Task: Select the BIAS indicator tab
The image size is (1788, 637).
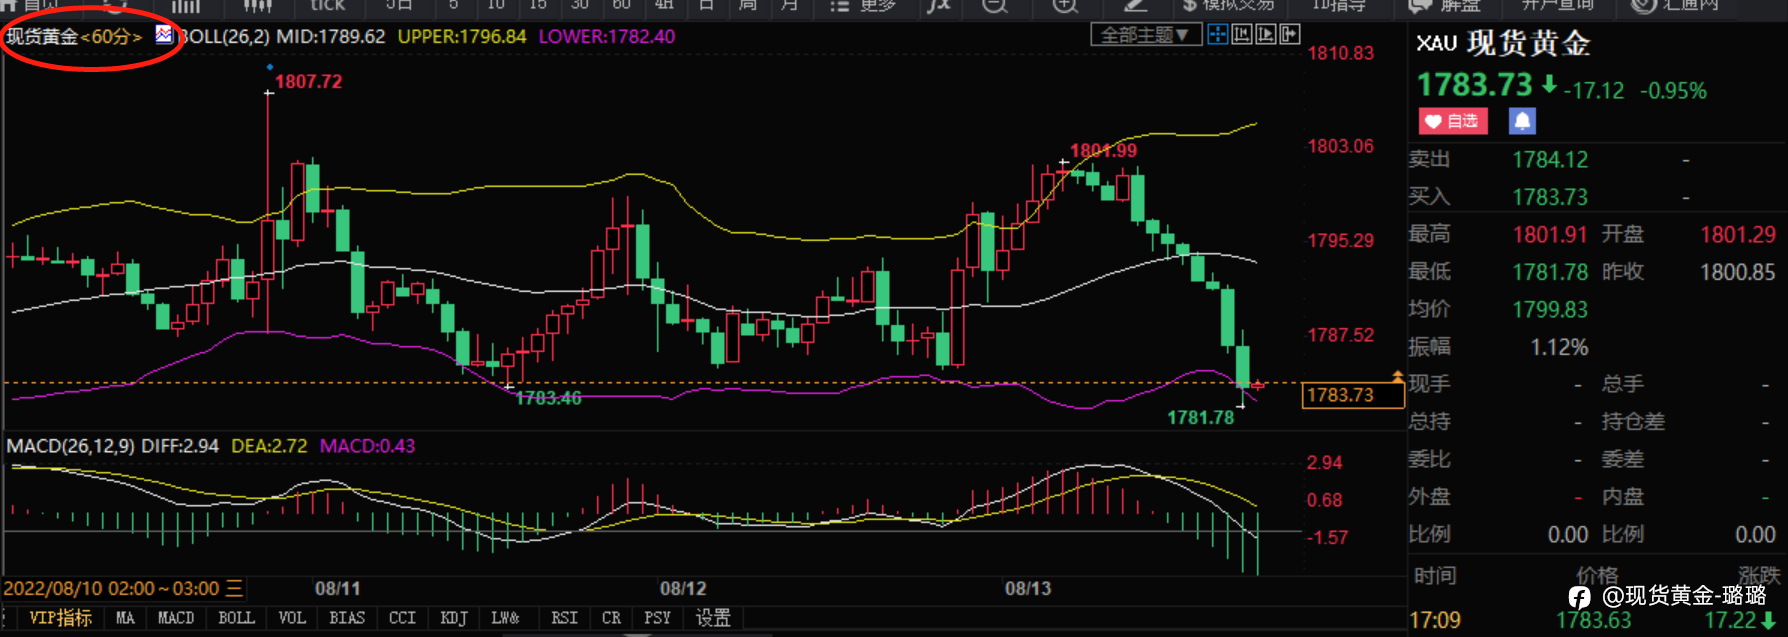Action: [347, 618]
